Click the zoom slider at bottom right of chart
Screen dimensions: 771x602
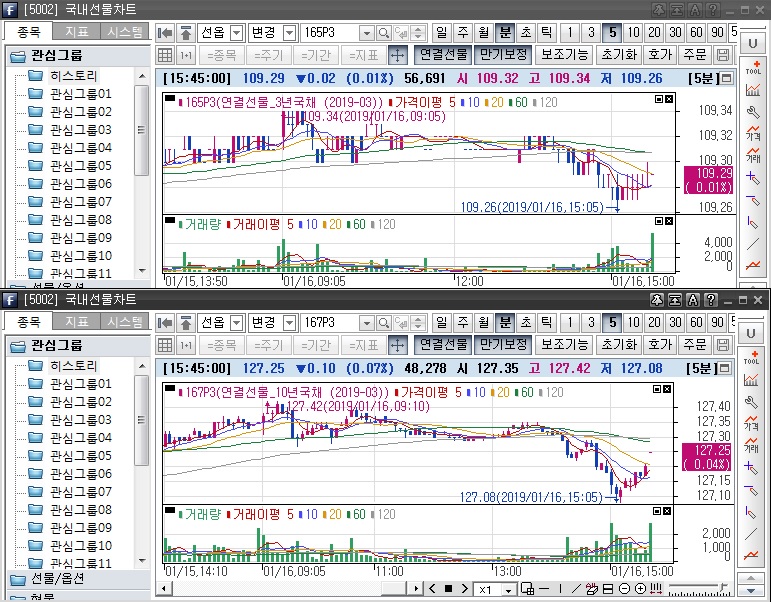[x=698, y=588]
